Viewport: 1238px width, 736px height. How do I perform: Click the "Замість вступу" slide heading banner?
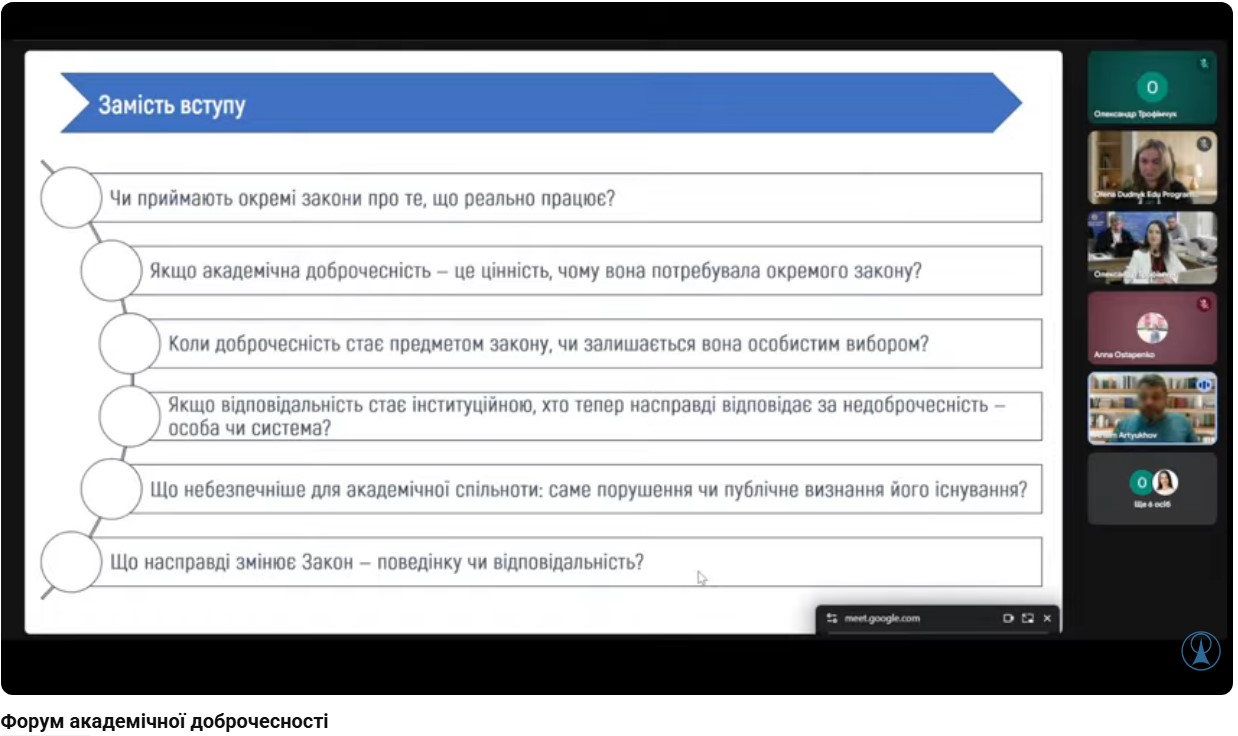540,104
